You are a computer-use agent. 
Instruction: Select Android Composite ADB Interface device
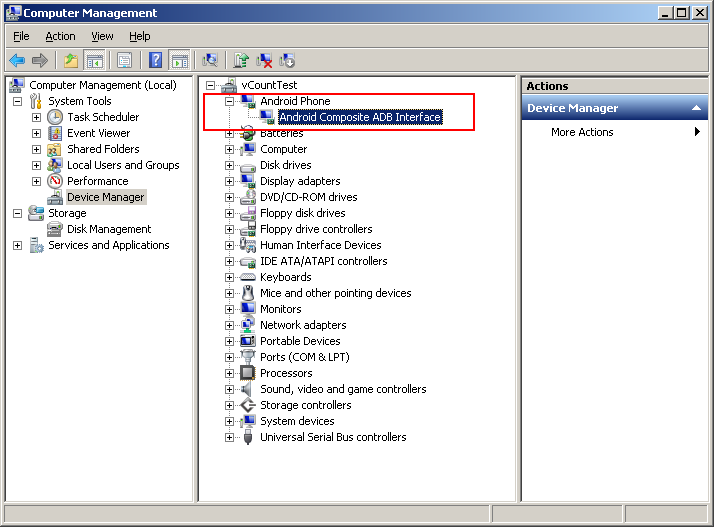coord(360,117)
